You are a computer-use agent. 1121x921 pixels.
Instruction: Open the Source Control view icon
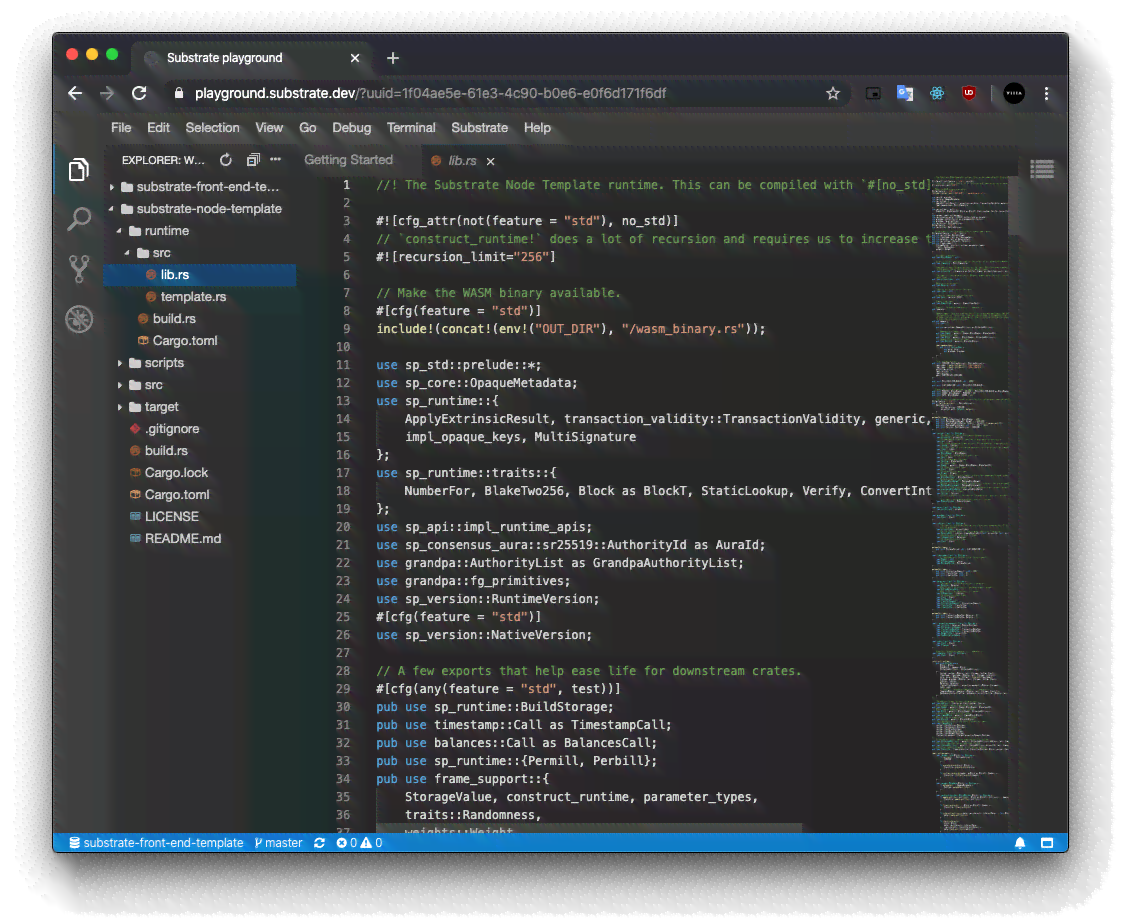click(79, 269)
